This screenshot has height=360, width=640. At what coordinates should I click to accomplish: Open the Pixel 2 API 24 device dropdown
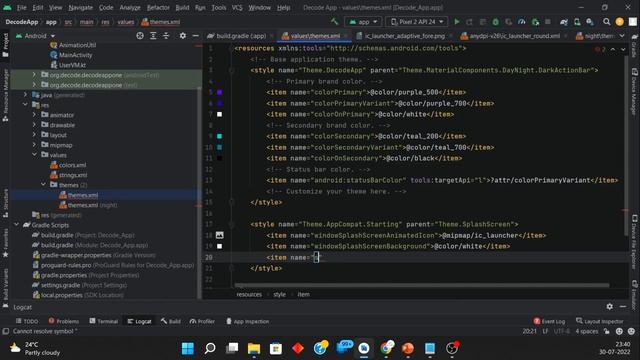point(416,22)
